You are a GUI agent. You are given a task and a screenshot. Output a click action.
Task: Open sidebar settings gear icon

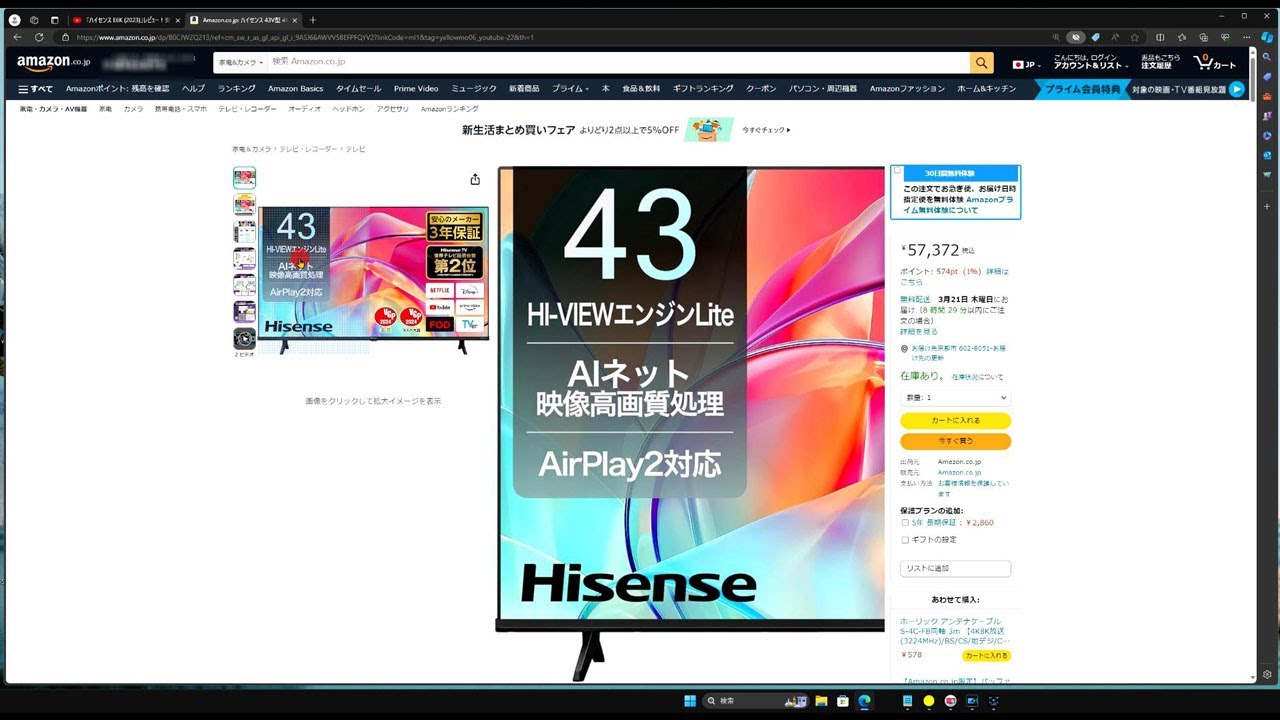(x=1267, y=675)
